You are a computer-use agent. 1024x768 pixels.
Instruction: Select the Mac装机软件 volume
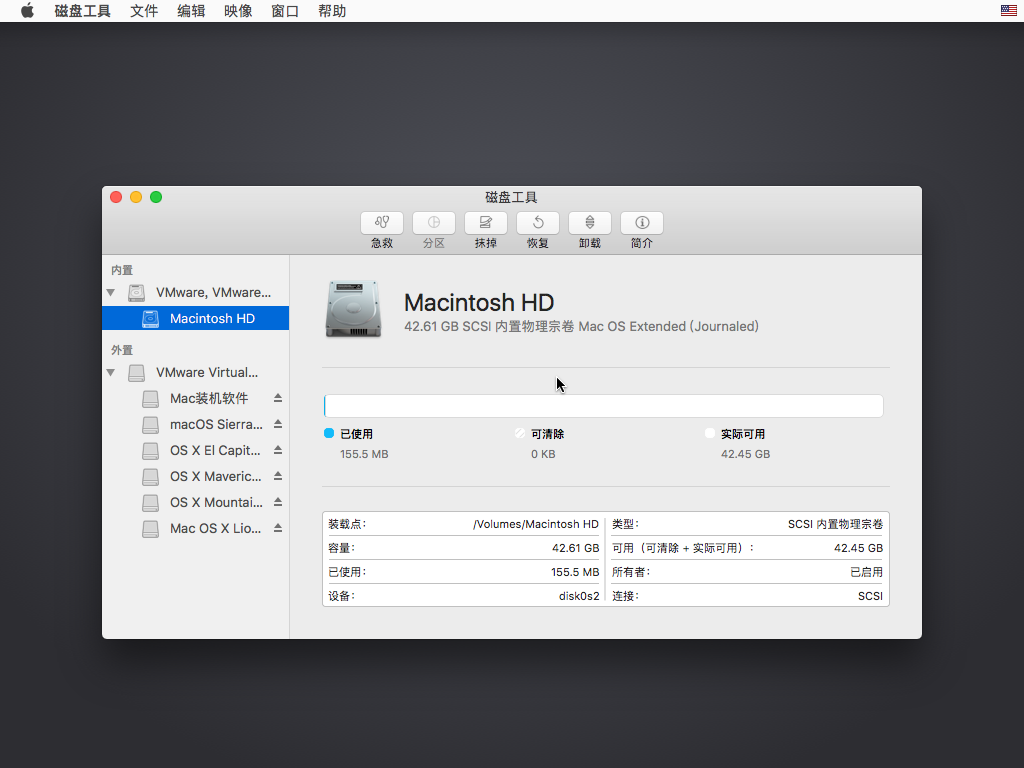(195, 398)
